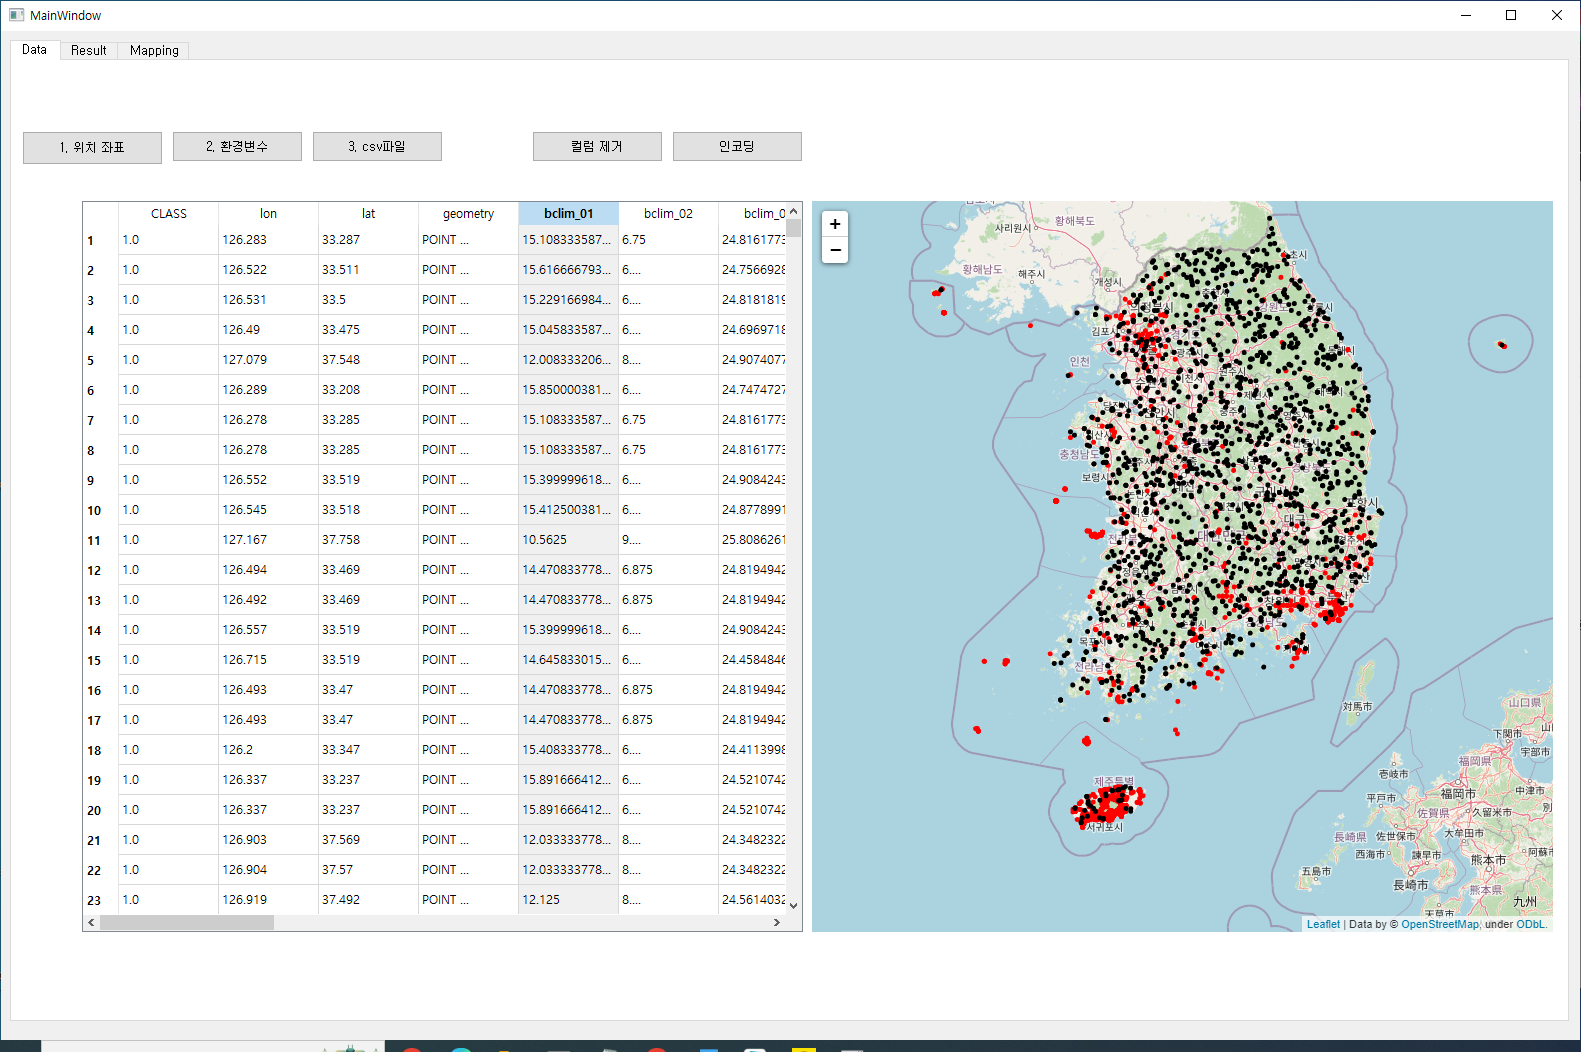Zoom in on the Leaflet map
Screen dimensions: 1581x1052
click(835, 224)
